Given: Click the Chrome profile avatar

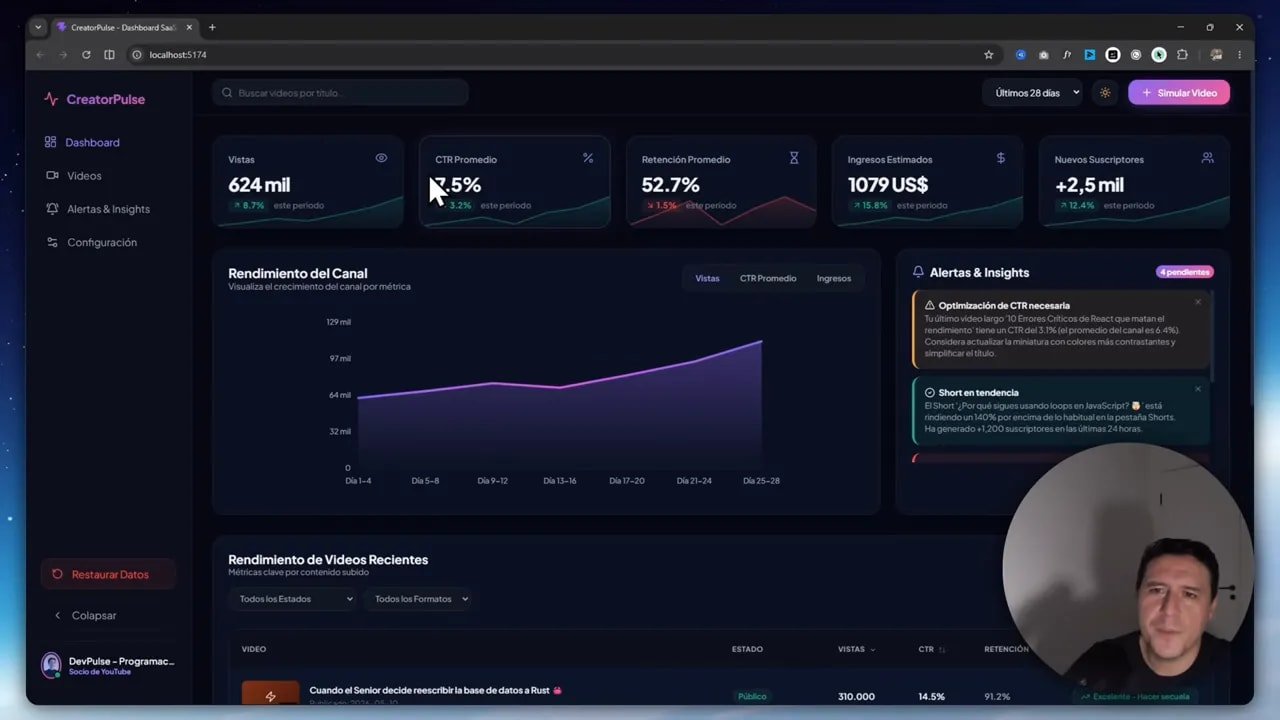Looking at the screenshot, I should click(1216, 54).
